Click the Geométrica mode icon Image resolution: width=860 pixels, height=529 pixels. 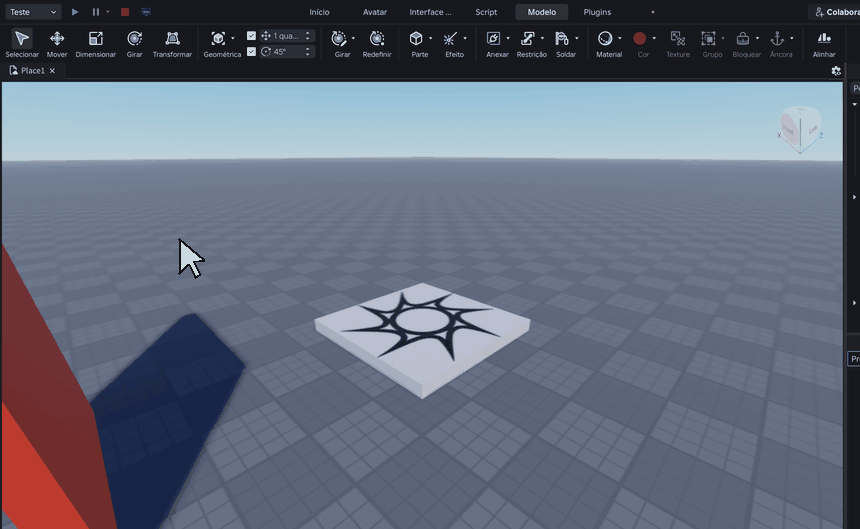pyautogui.click(x=218, y=38)
